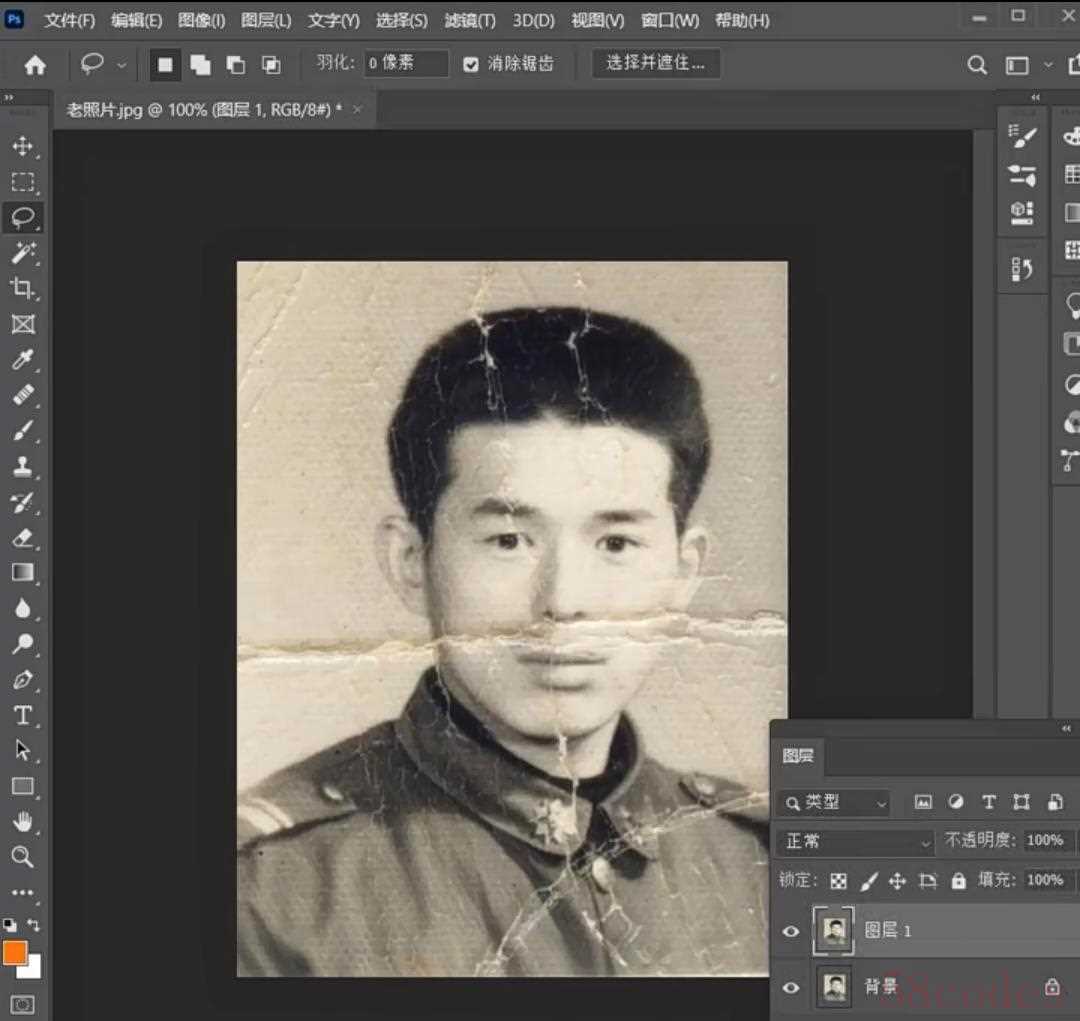The image size is (1080, 1021).
Task: Click the 羽化 feather input field
Action: pyautogui.click(x=405, y=64)
